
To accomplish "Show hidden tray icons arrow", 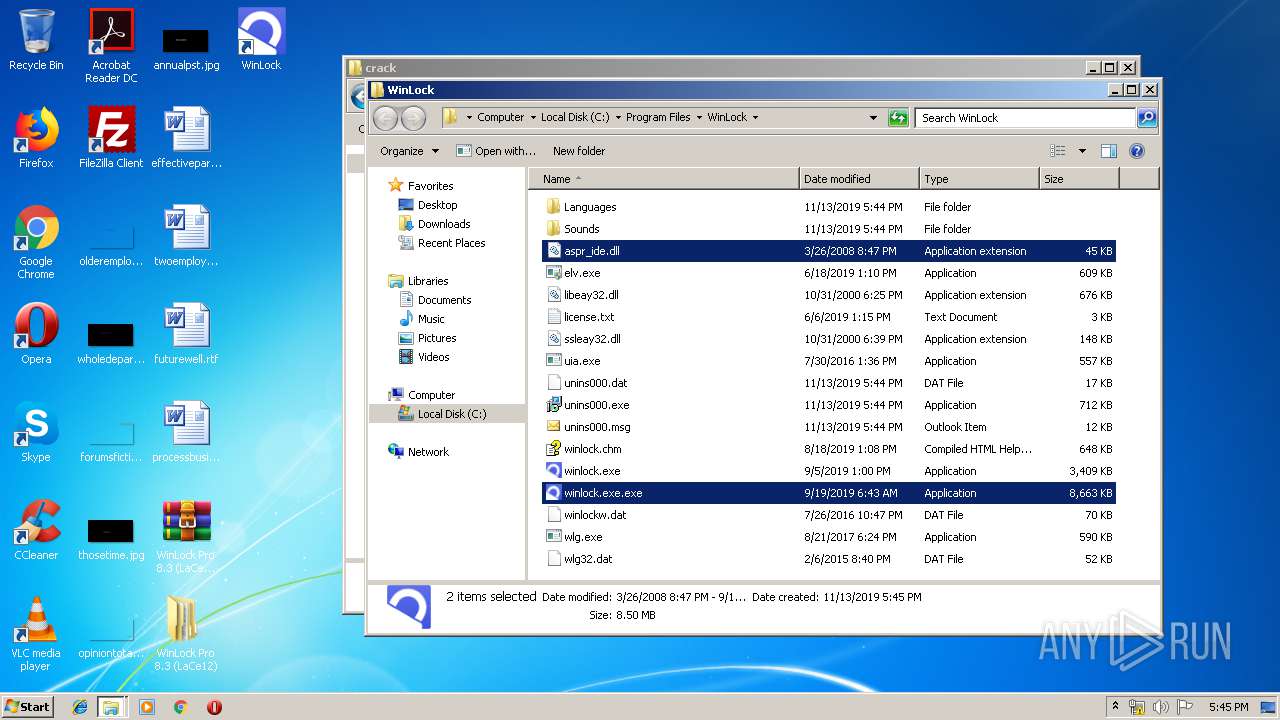I will coord(1115,707).
